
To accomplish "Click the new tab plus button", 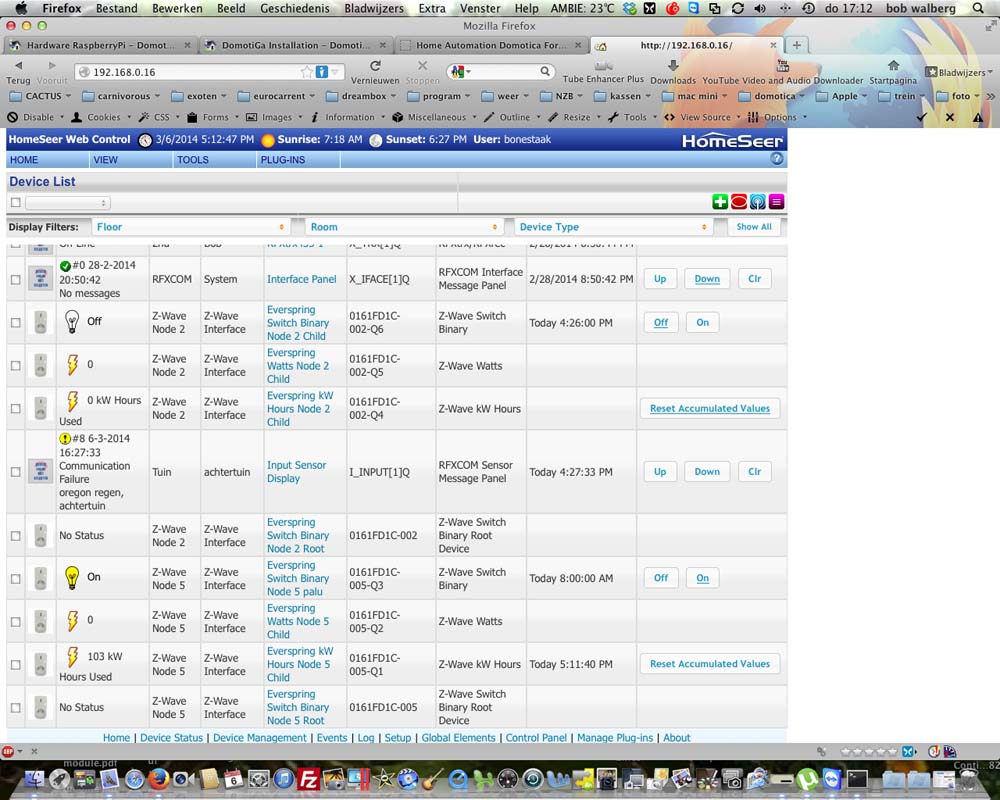I will (797, 45).
